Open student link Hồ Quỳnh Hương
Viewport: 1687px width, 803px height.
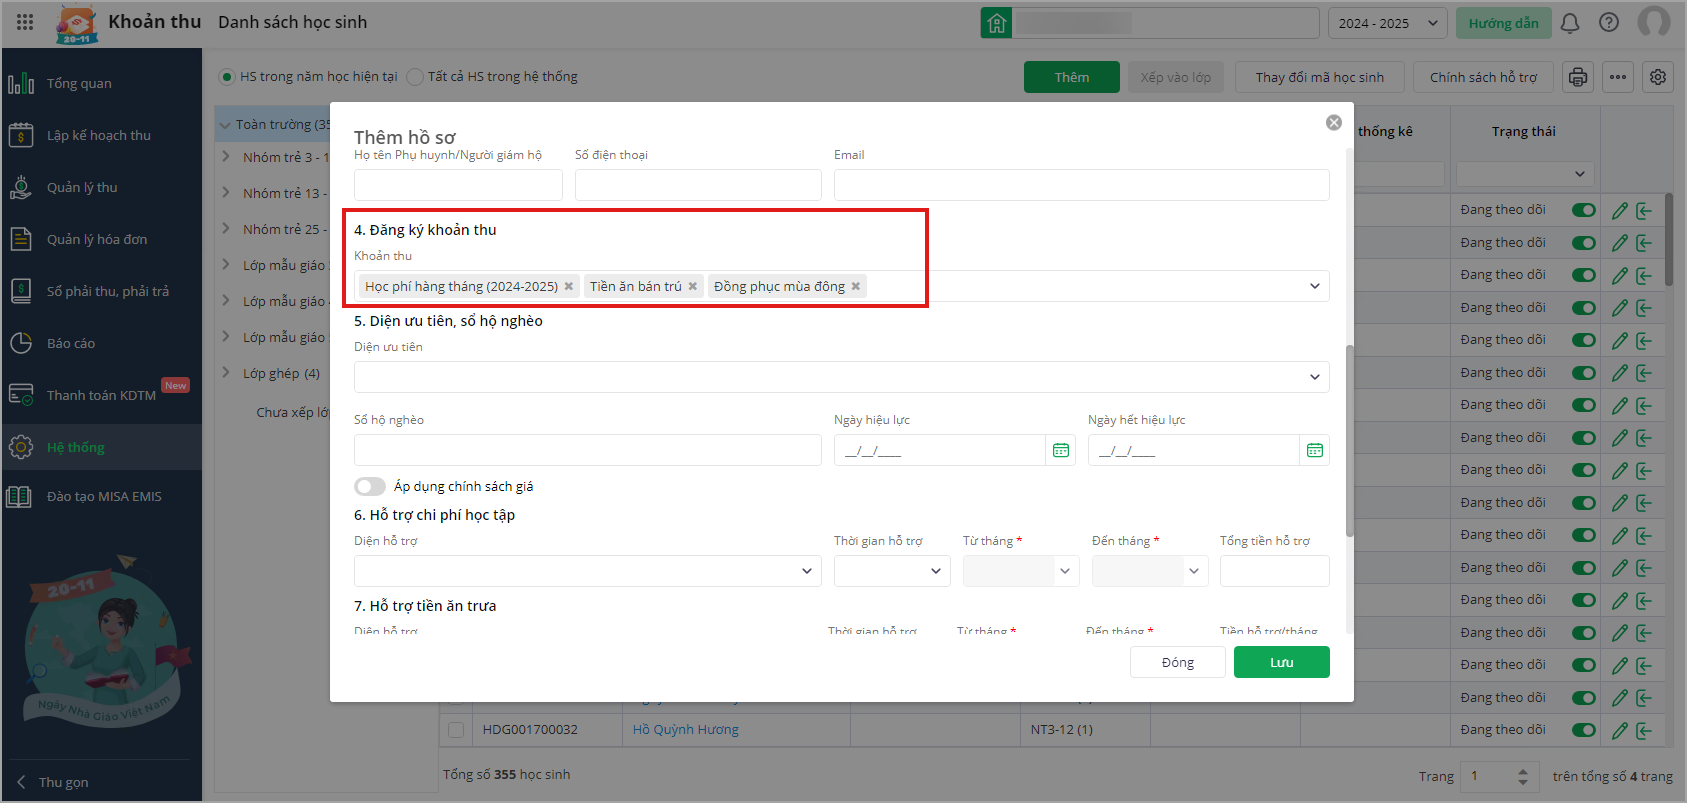click(x=686, y=730)
